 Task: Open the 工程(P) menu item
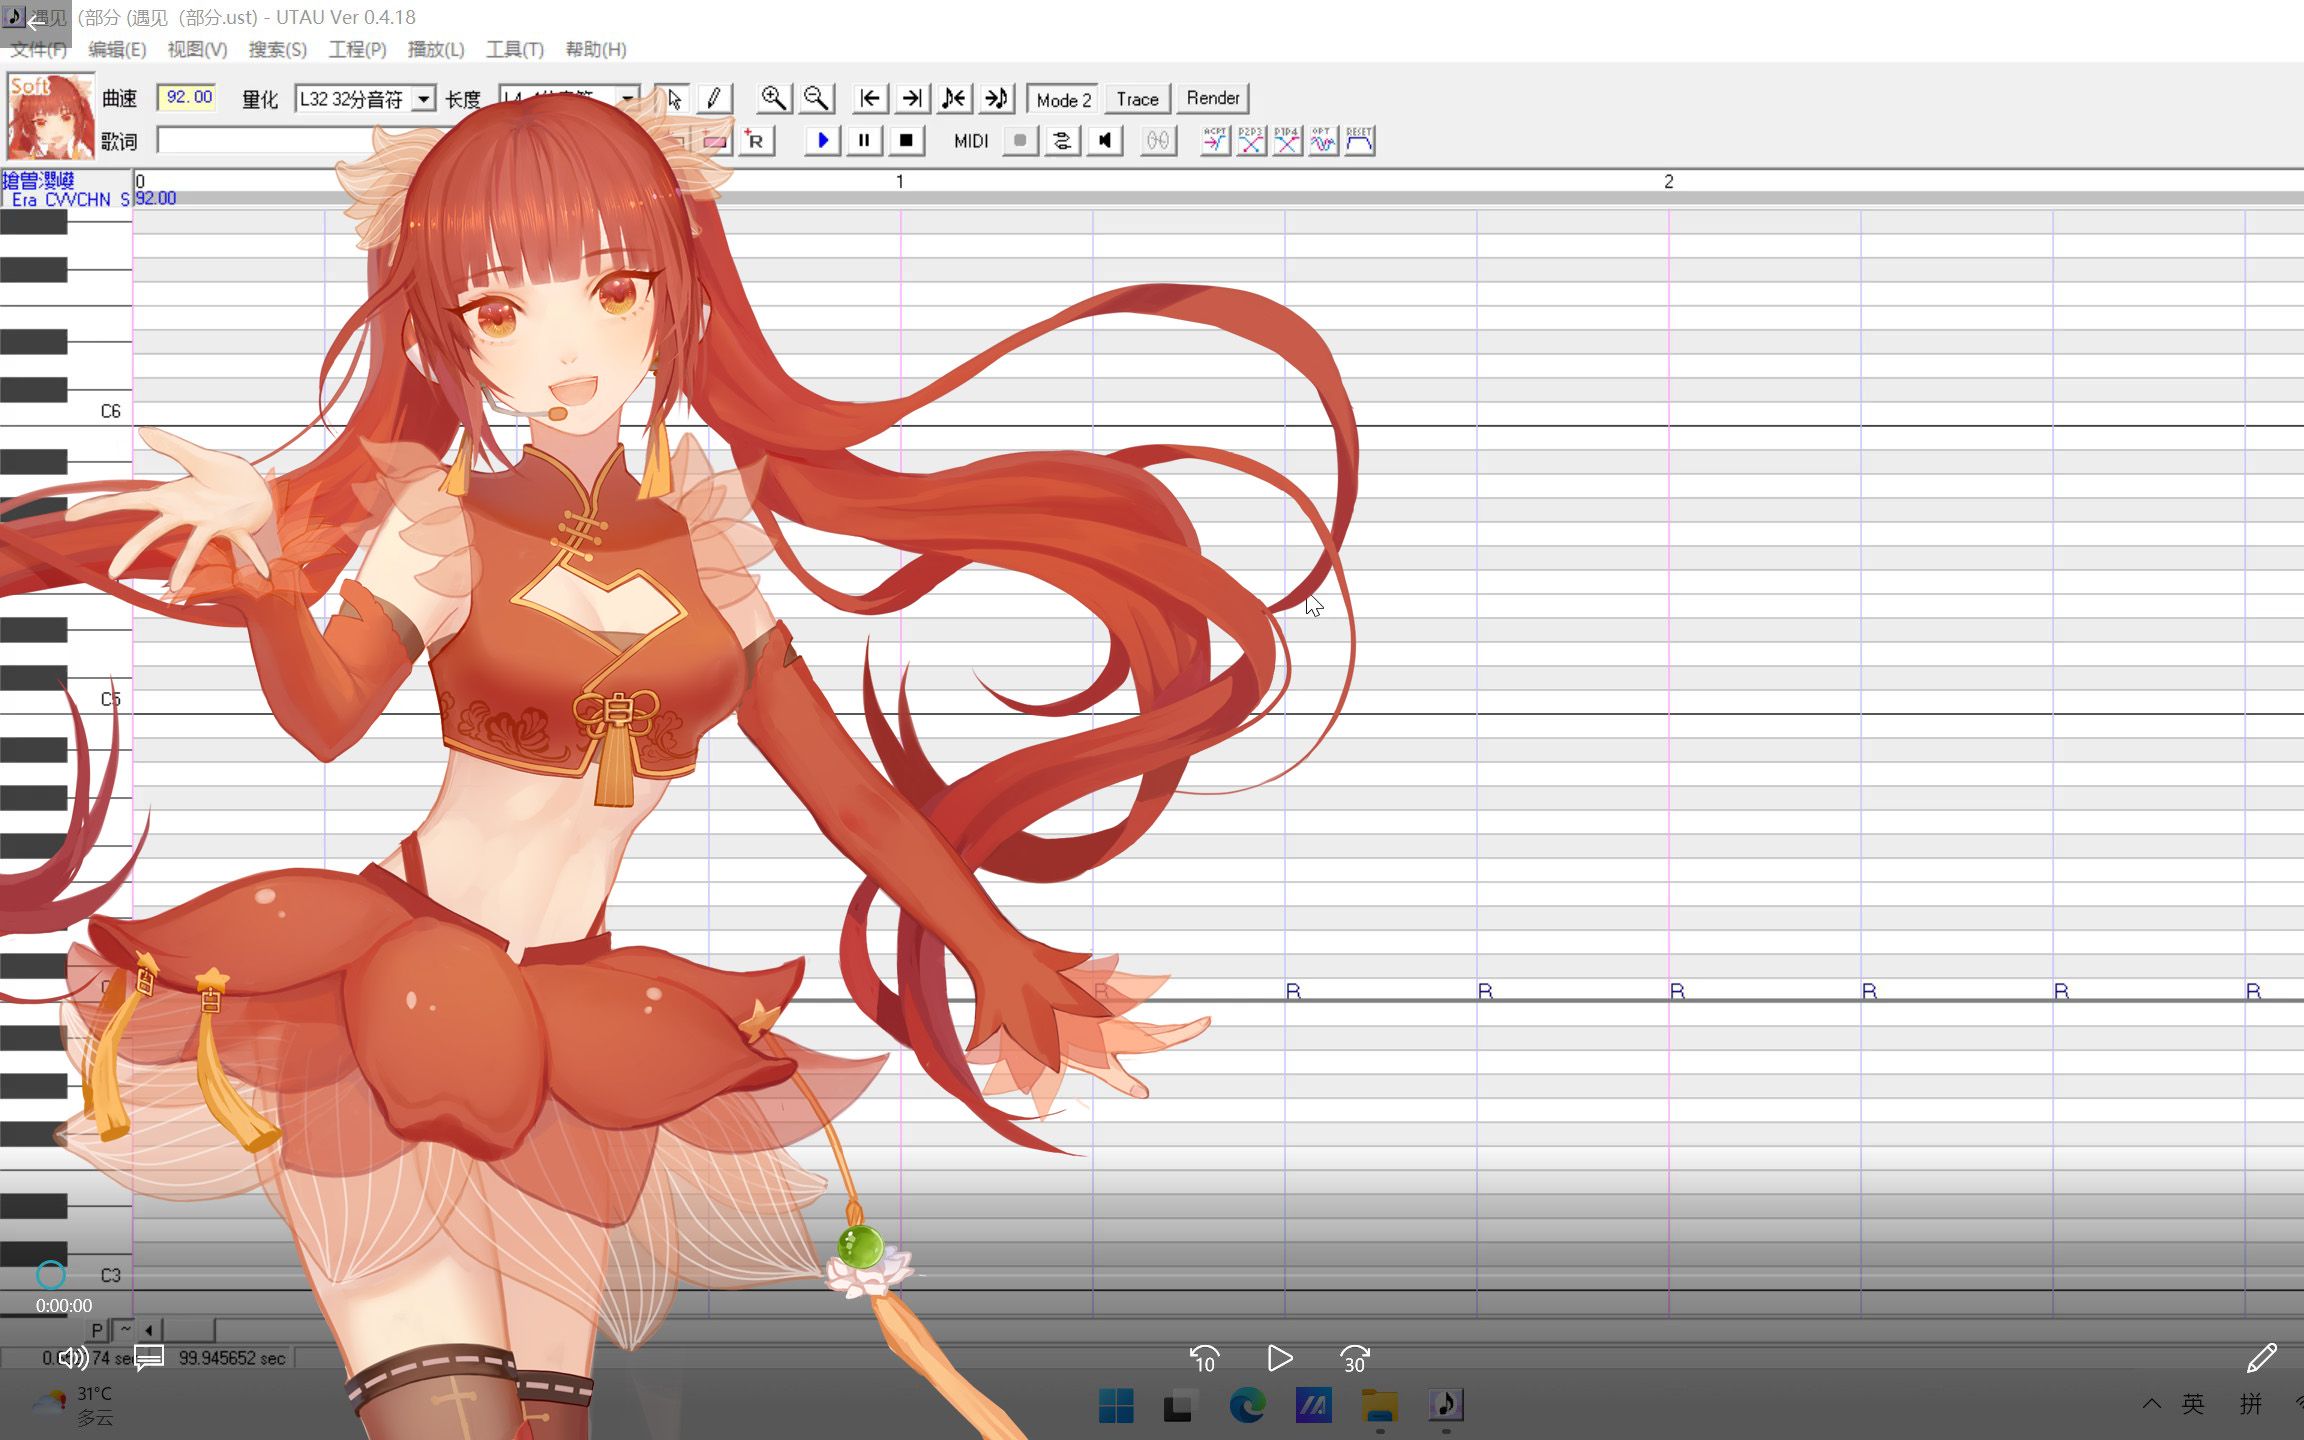click(355, 50)
